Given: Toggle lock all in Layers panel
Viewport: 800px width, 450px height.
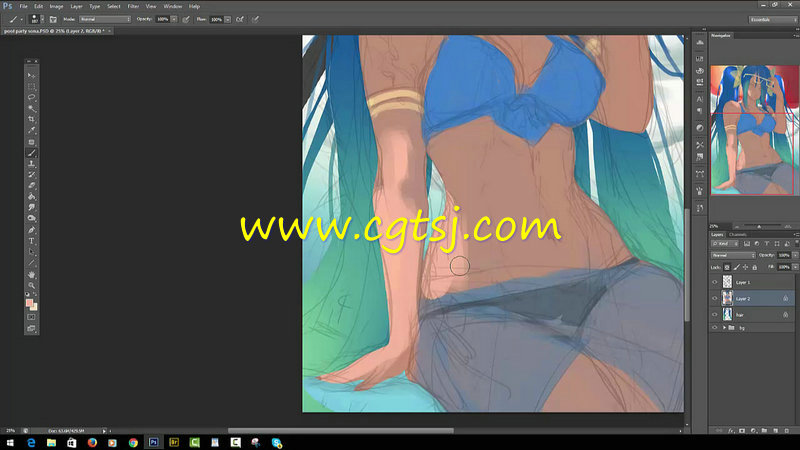Looking at the screenshot, I should 755,267.
